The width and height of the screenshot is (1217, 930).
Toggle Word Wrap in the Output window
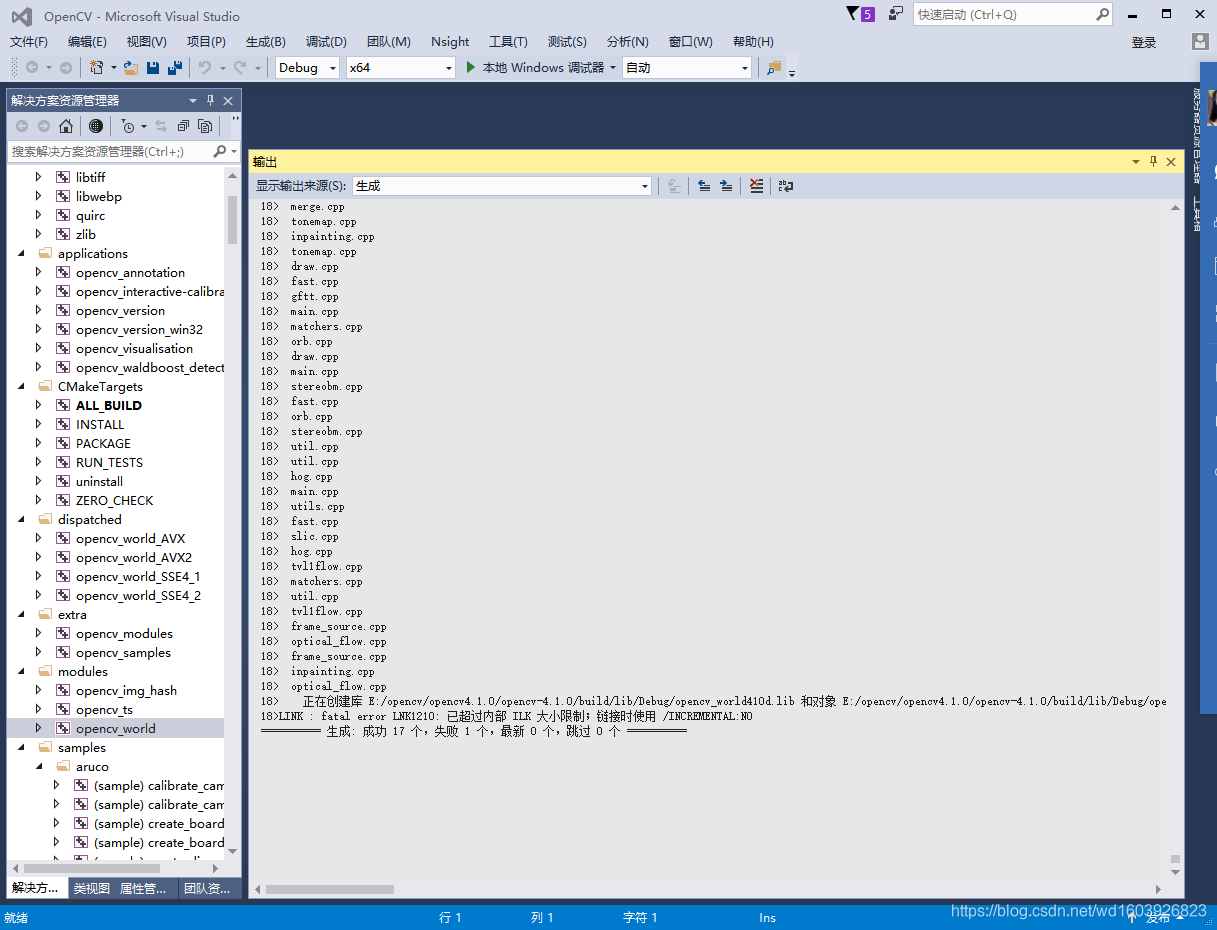[786, 185]
